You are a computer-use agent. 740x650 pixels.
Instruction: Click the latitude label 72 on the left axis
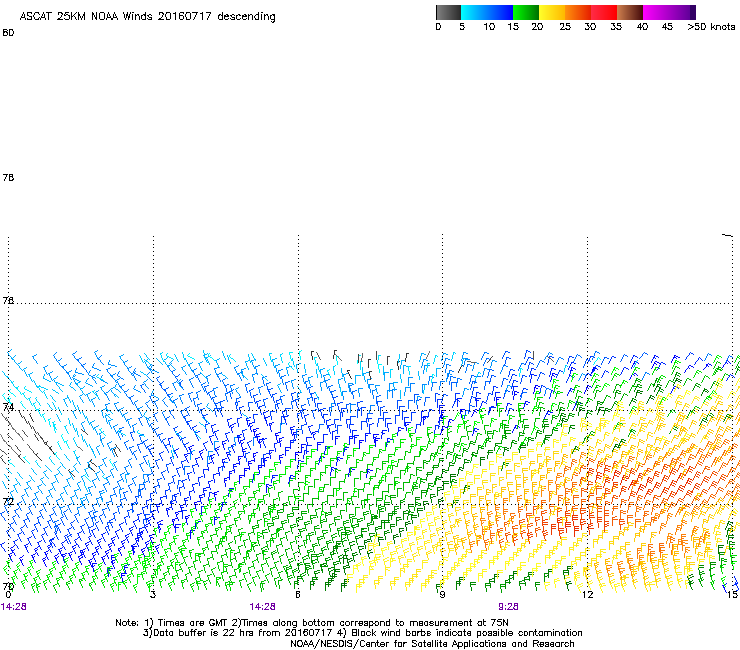[8, 501]
